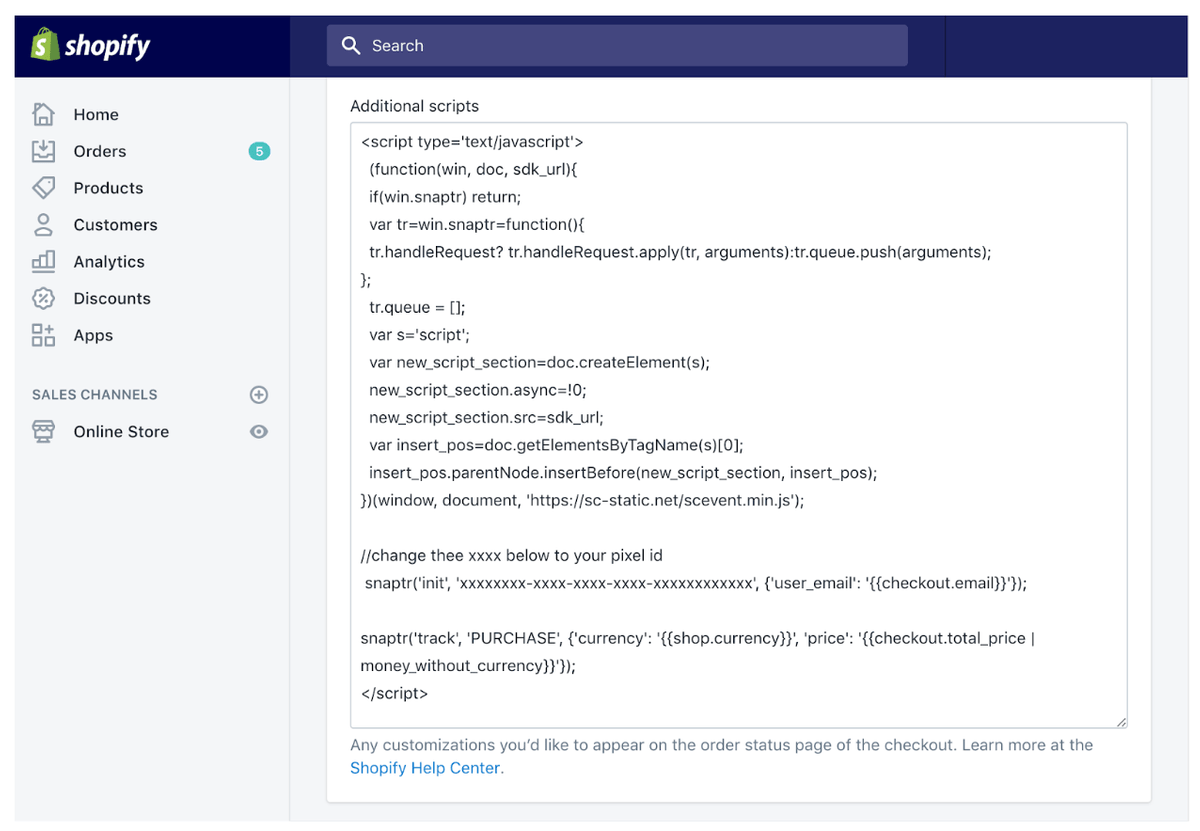This screenshot has height=831, width=1200.
Task: Focus the Search field in top bar
Action: tap(617, 46)
